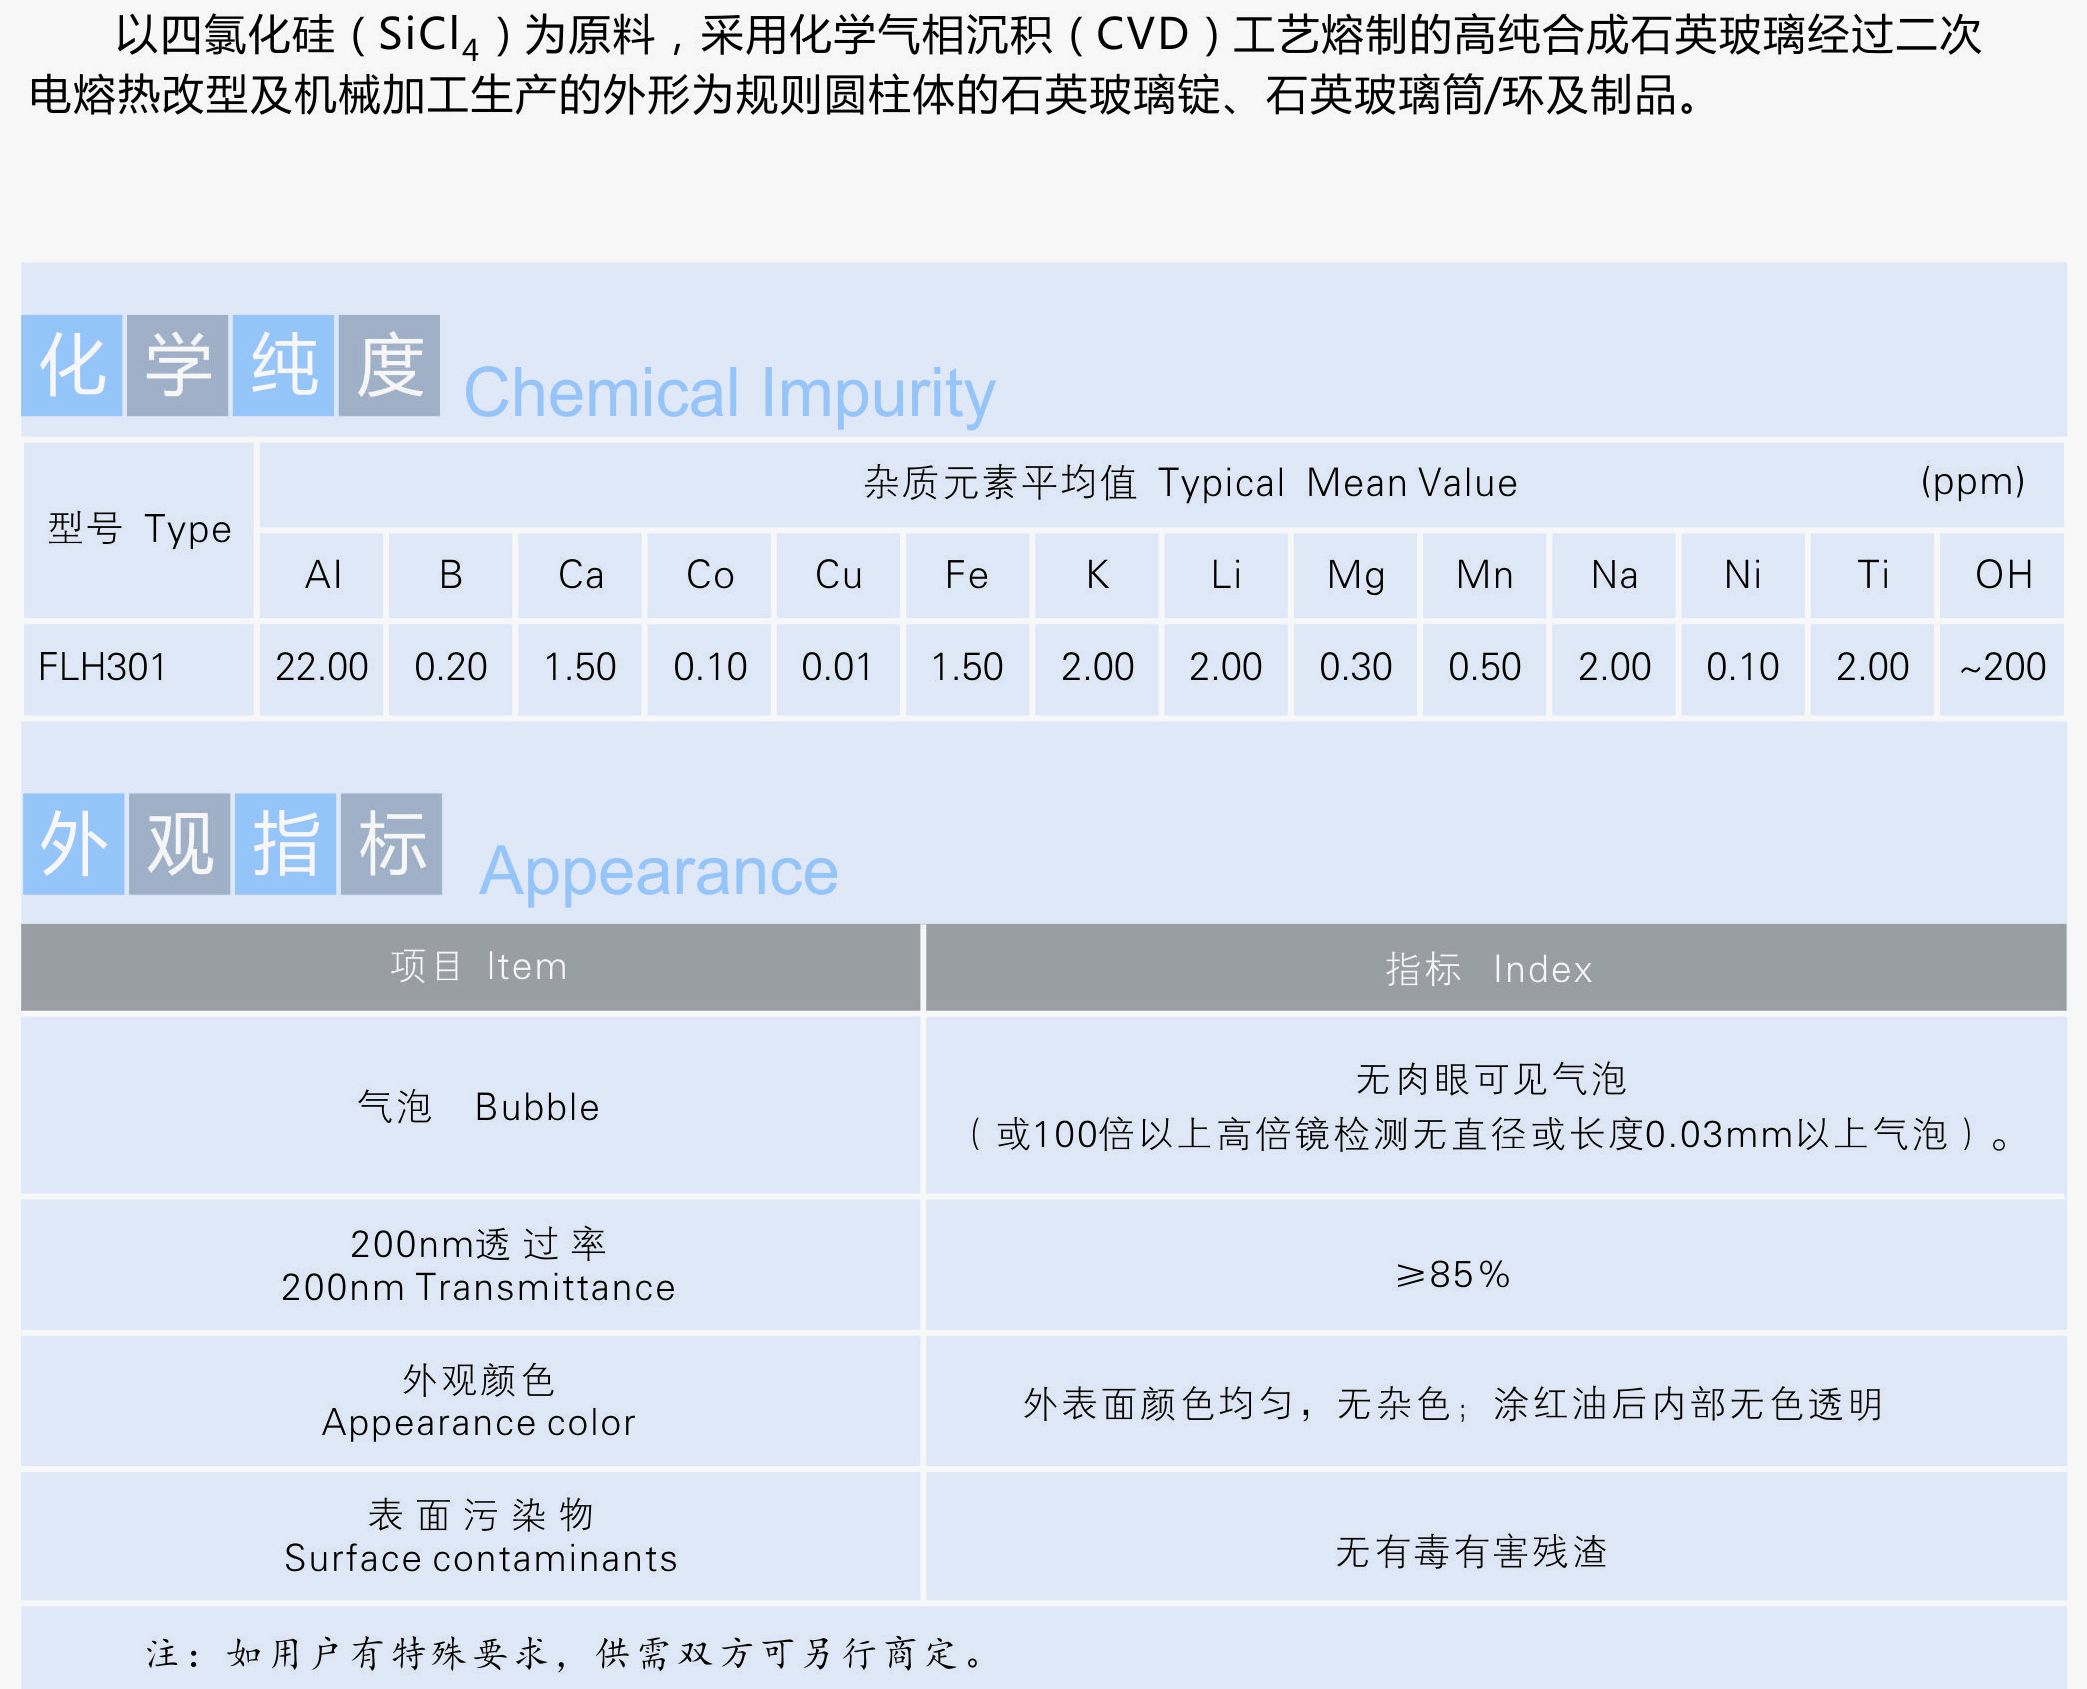Select the "气泡 Bubble" row label

click(478, 1107)
